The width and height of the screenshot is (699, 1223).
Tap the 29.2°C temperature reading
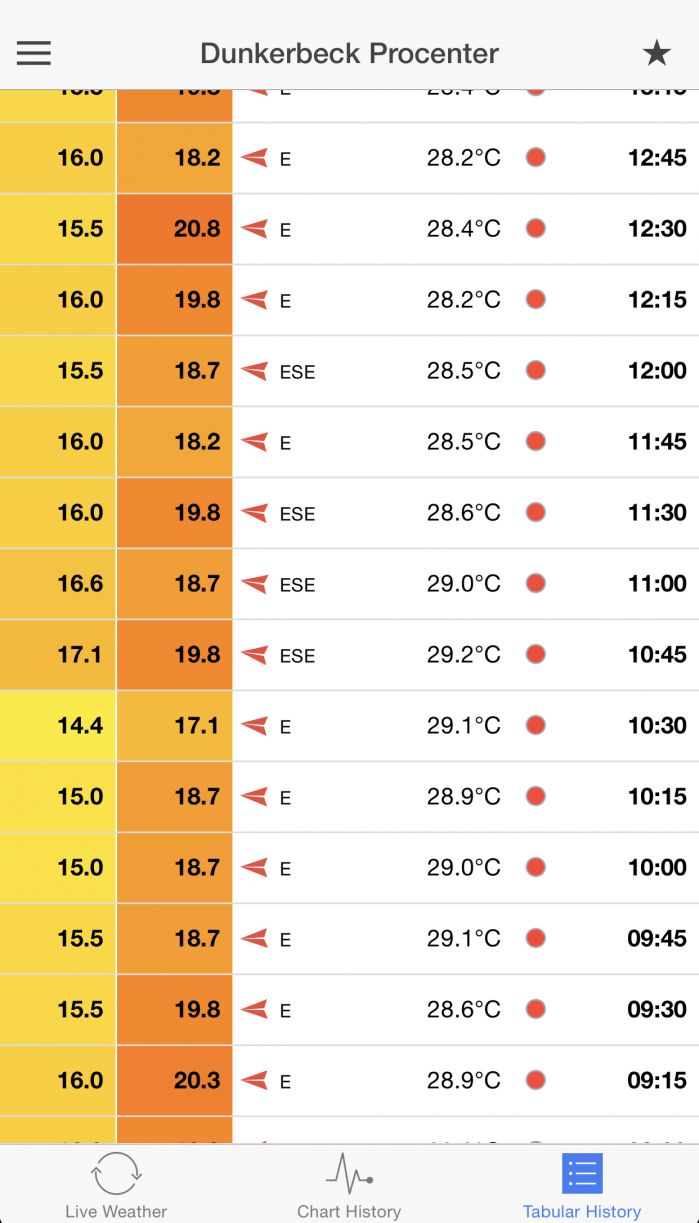coord(464,655)
